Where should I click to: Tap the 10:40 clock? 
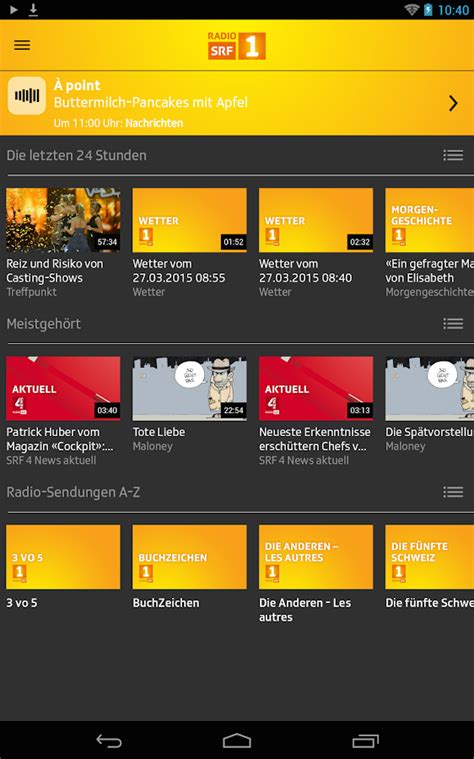tap(453, 10)
